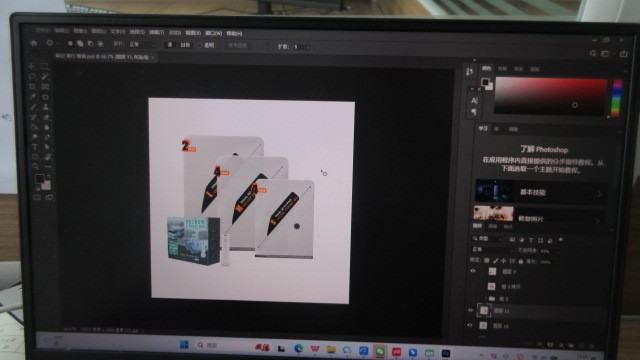The width and height of the screenshot is (640, 360).
Task: Hide 图层 10 with its eye icon
Action: pos(470,325)
